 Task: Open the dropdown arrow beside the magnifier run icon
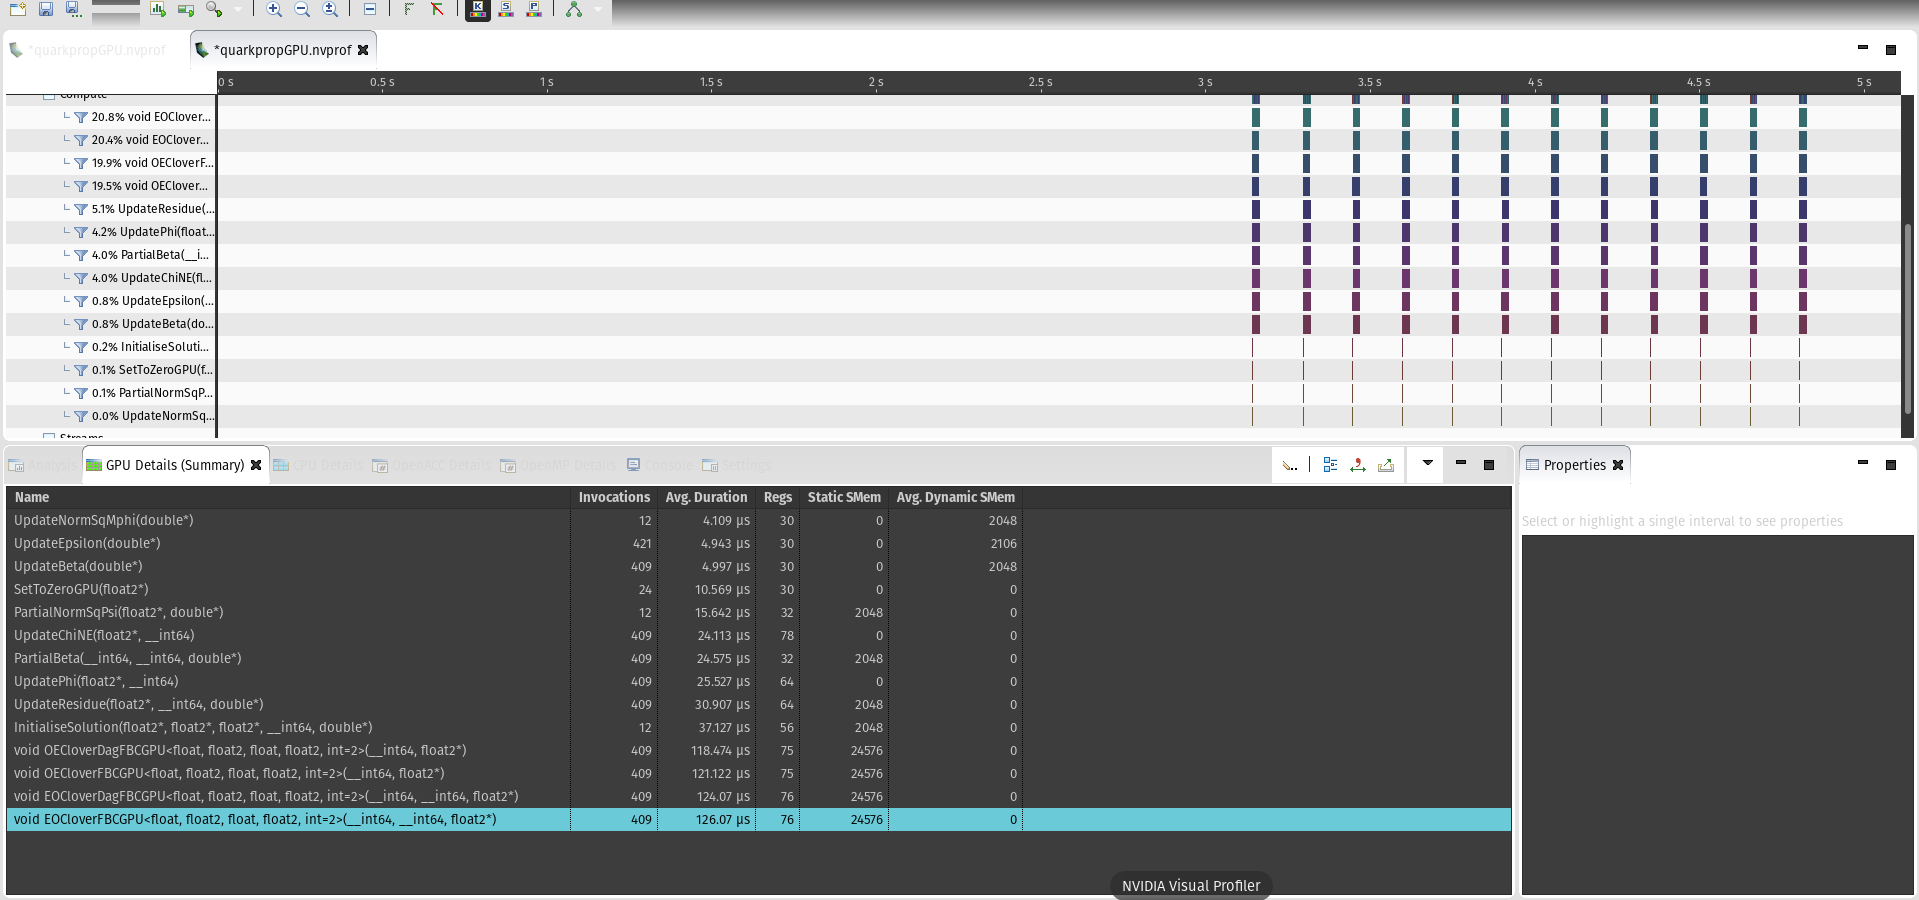coord(238,9)
